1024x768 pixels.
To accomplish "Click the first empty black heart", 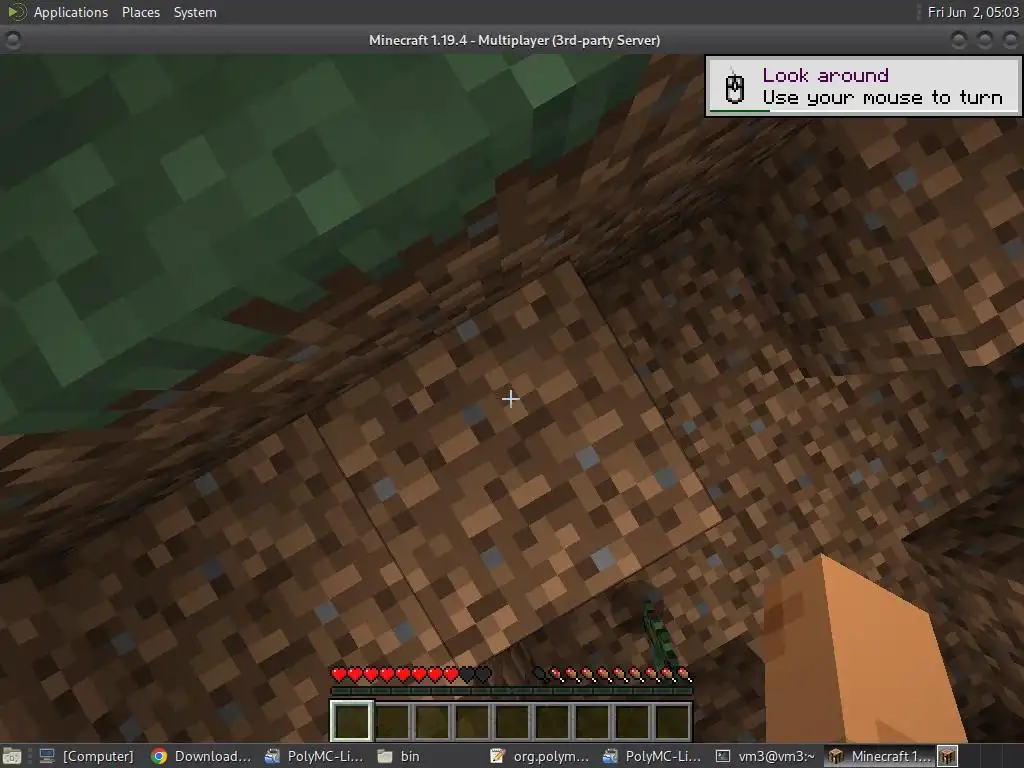I will coord(467,674).
